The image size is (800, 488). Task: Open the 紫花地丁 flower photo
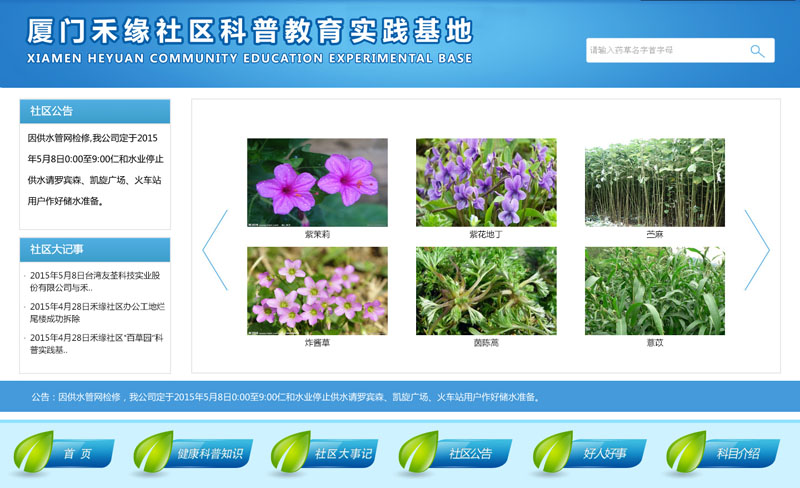[486, 182]
